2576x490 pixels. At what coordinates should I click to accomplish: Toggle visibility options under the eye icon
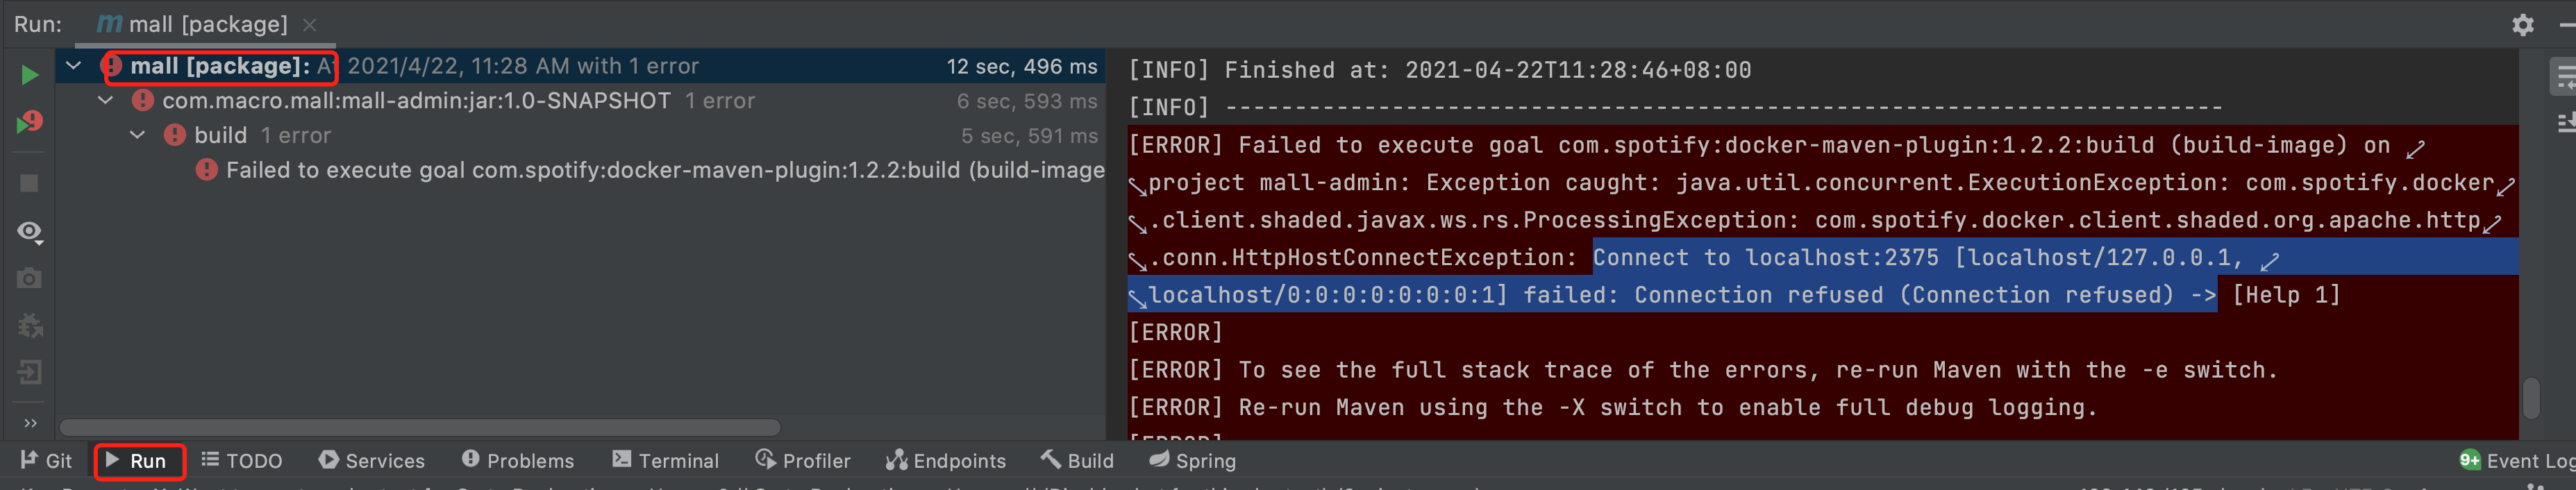[x=28, y=231]
